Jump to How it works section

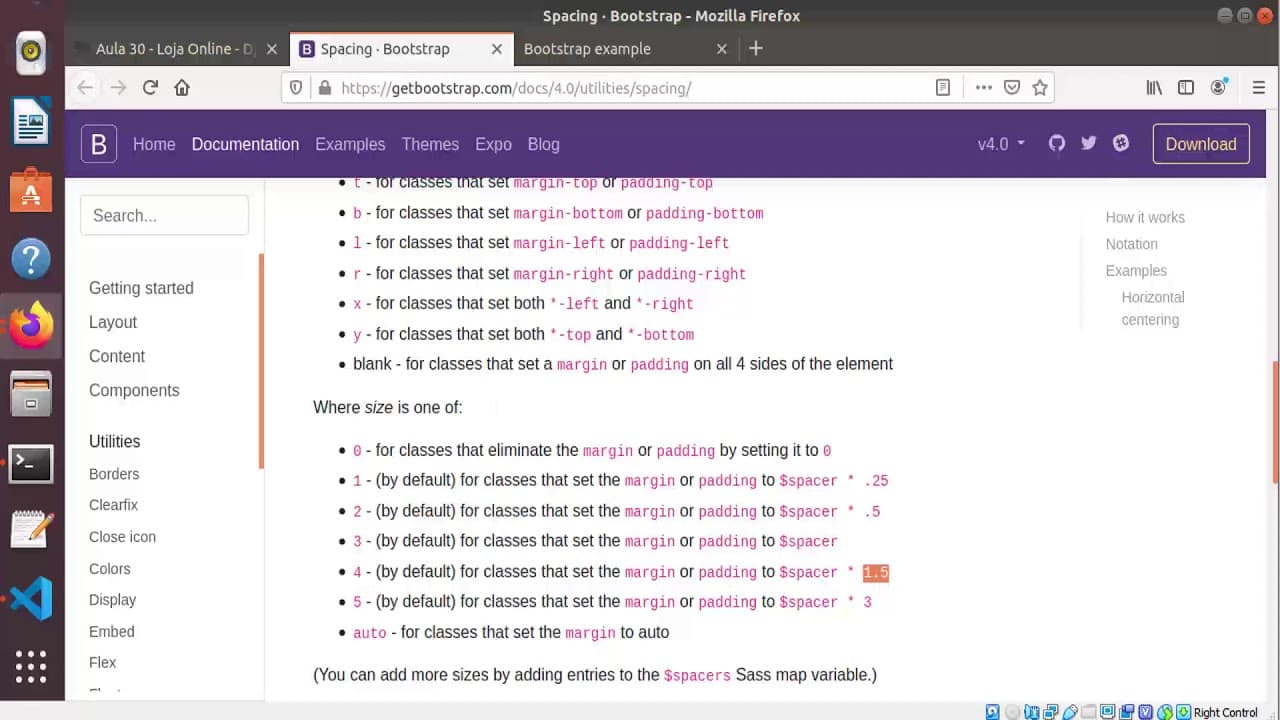click(x=1145, y=217)
